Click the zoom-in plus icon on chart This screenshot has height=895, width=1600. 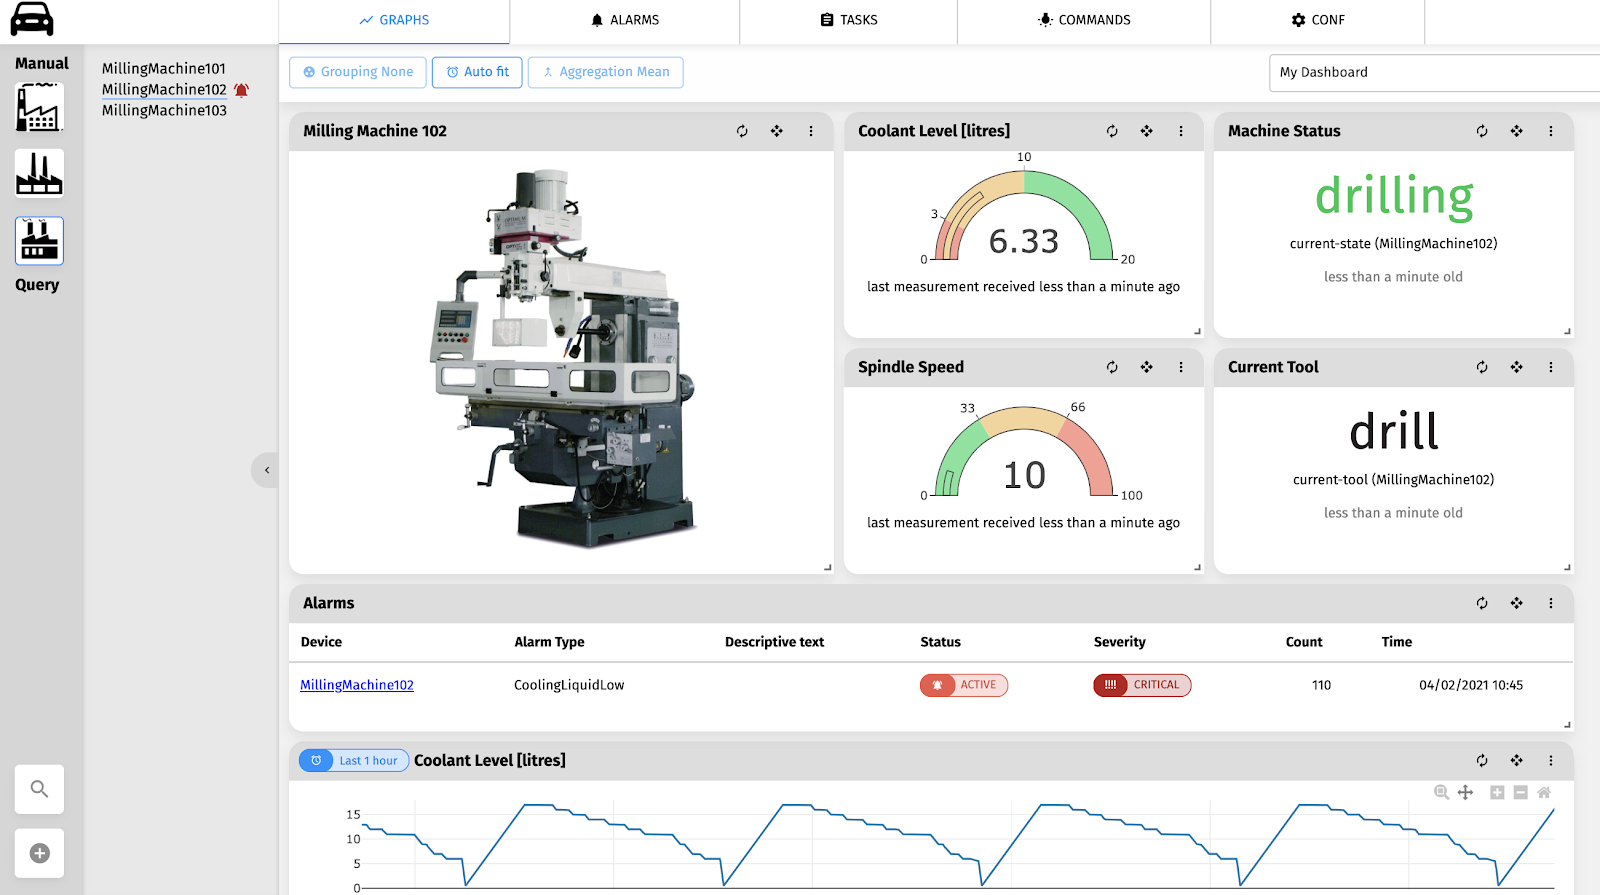point(1497,792)
